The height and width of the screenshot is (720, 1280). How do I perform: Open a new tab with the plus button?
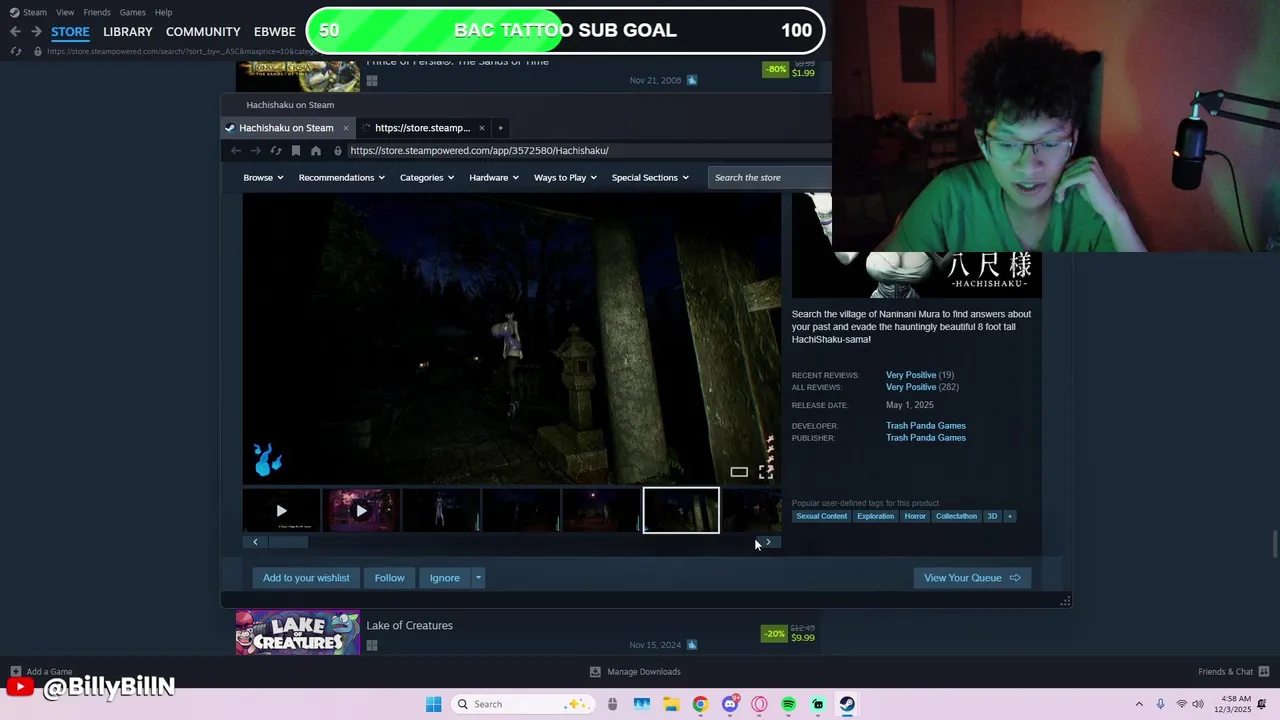(500, 128)
